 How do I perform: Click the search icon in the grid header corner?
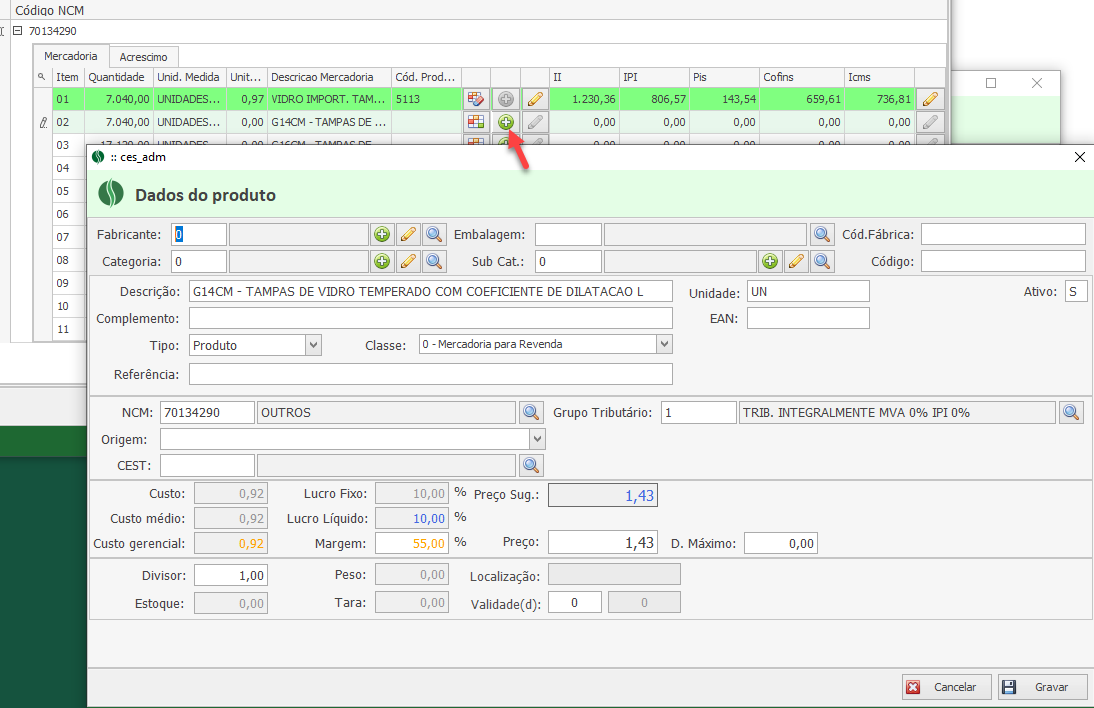coord(42,77)
